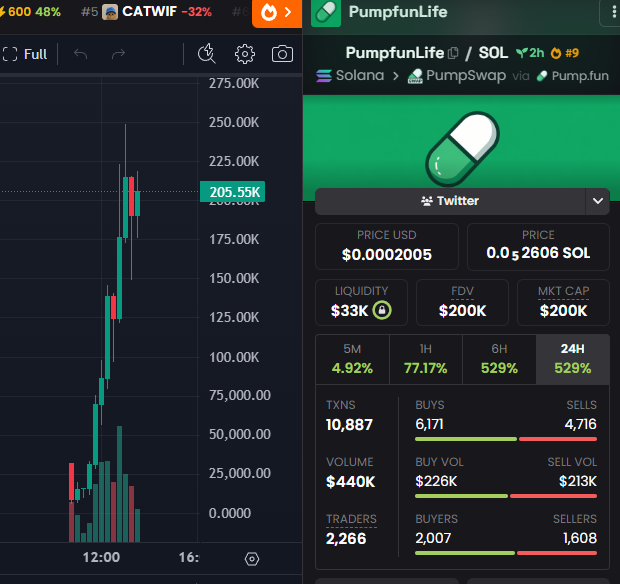The image size is (620, 584).
Task: Open chart settings gear
Action: tap(245, 54)
